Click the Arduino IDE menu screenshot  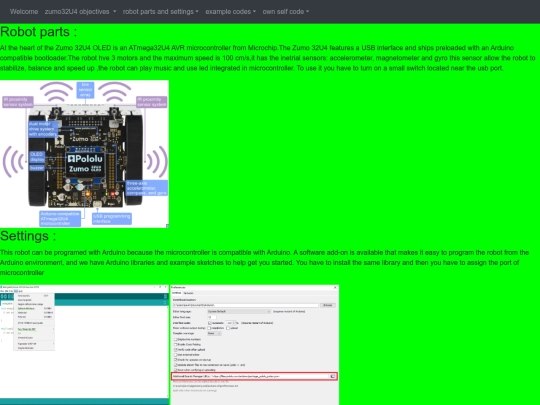click(x=84, y=345)
